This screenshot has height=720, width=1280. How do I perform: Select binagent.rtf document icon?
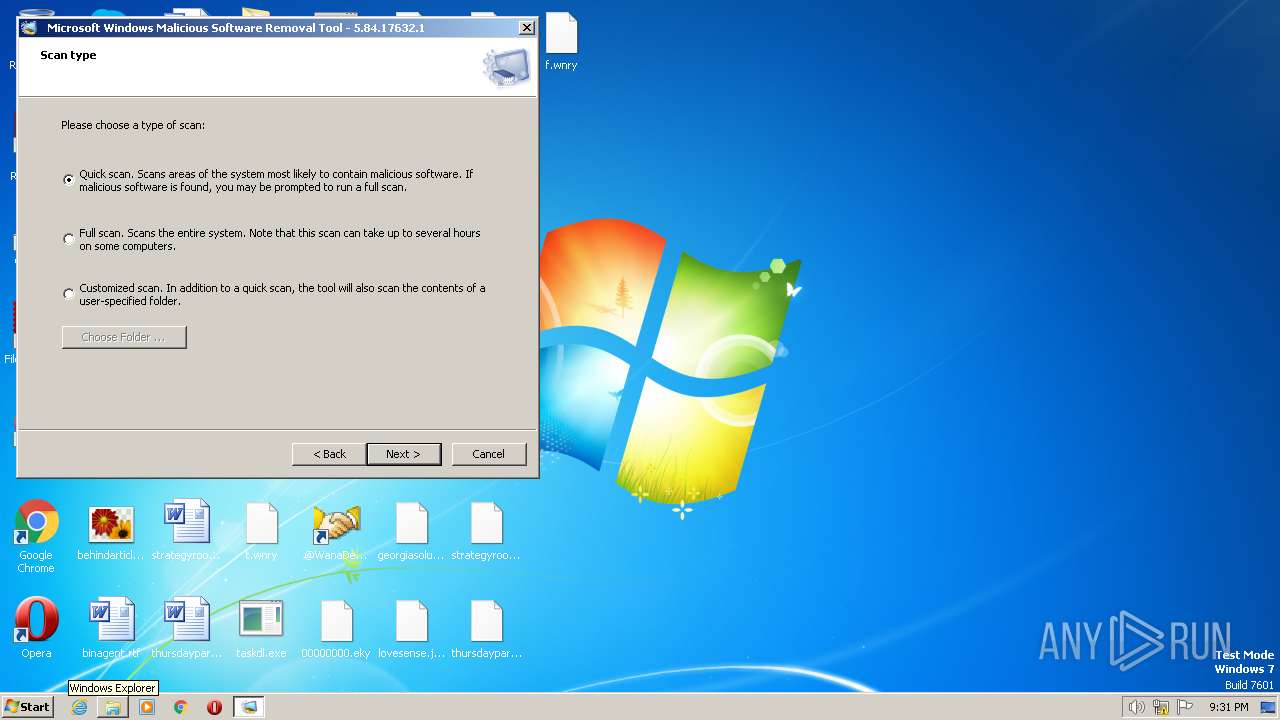tap(111, 629)
